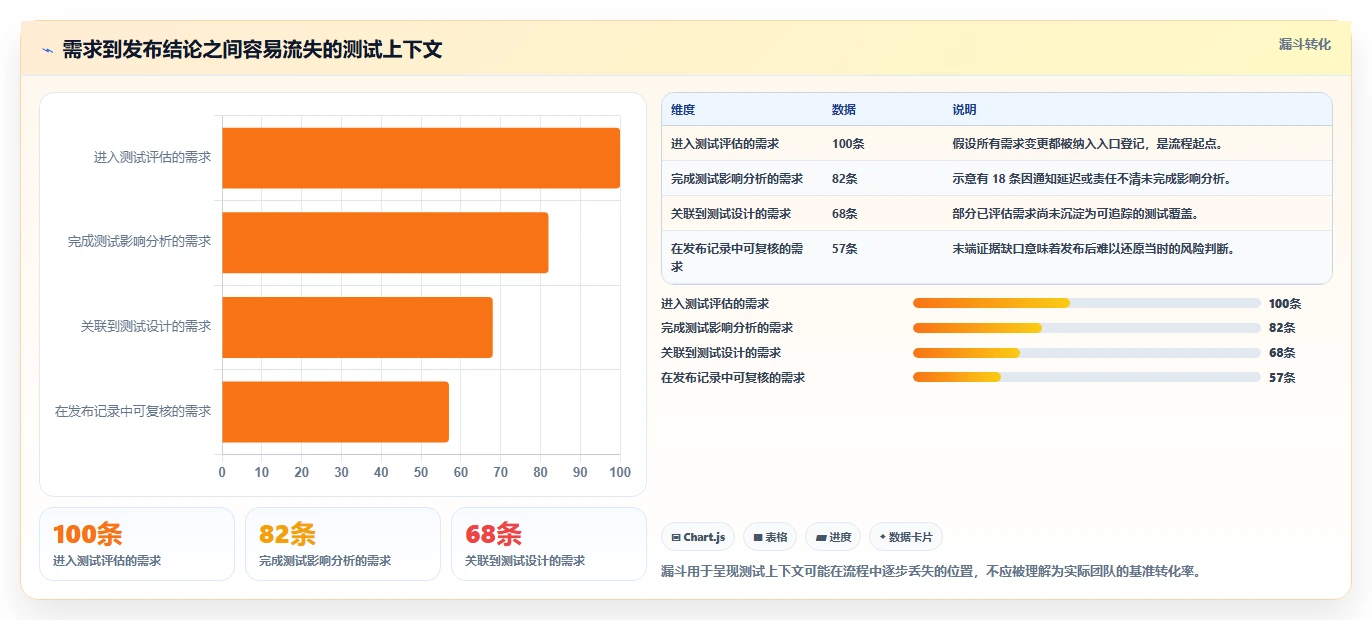The width and height of the screenshot is (1372, 620).
Task: Click 进入测试评估的需求 y-axis label in chart
Action: [152, 158]
